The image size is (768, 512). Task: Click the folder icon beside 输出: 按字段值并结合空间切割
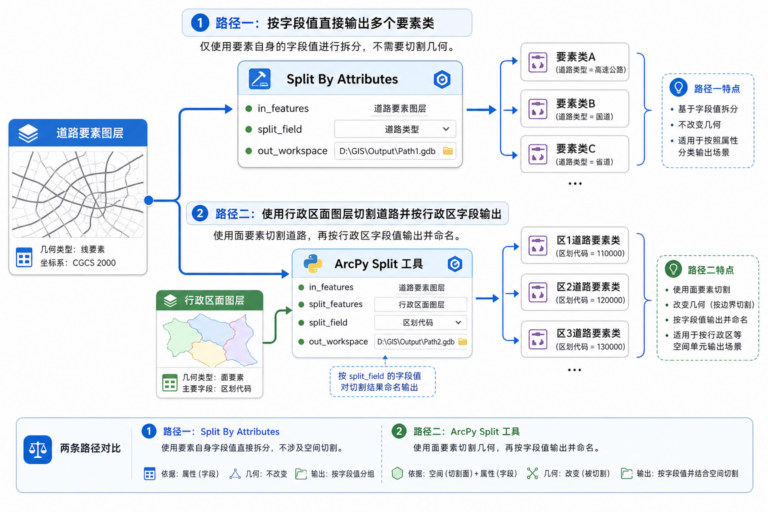pos(626,473)
